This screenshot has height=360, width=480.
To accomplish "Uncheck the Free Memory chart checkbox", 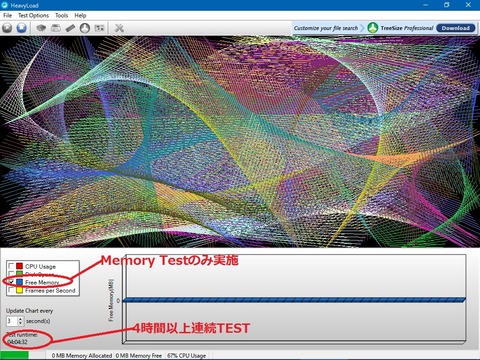I will point(11,282).
